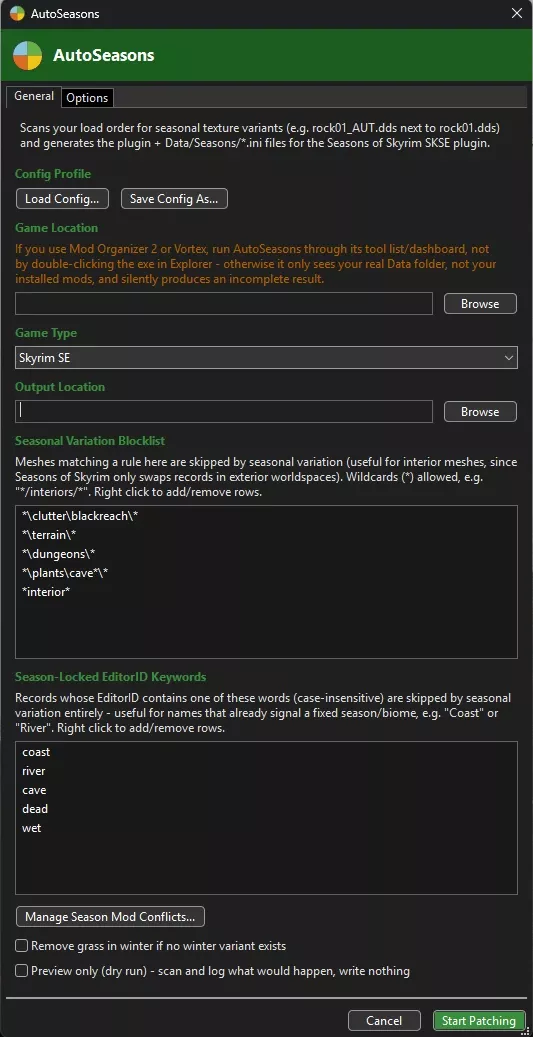Enable Preview only (dry run) checkbox

click(22, 971)
